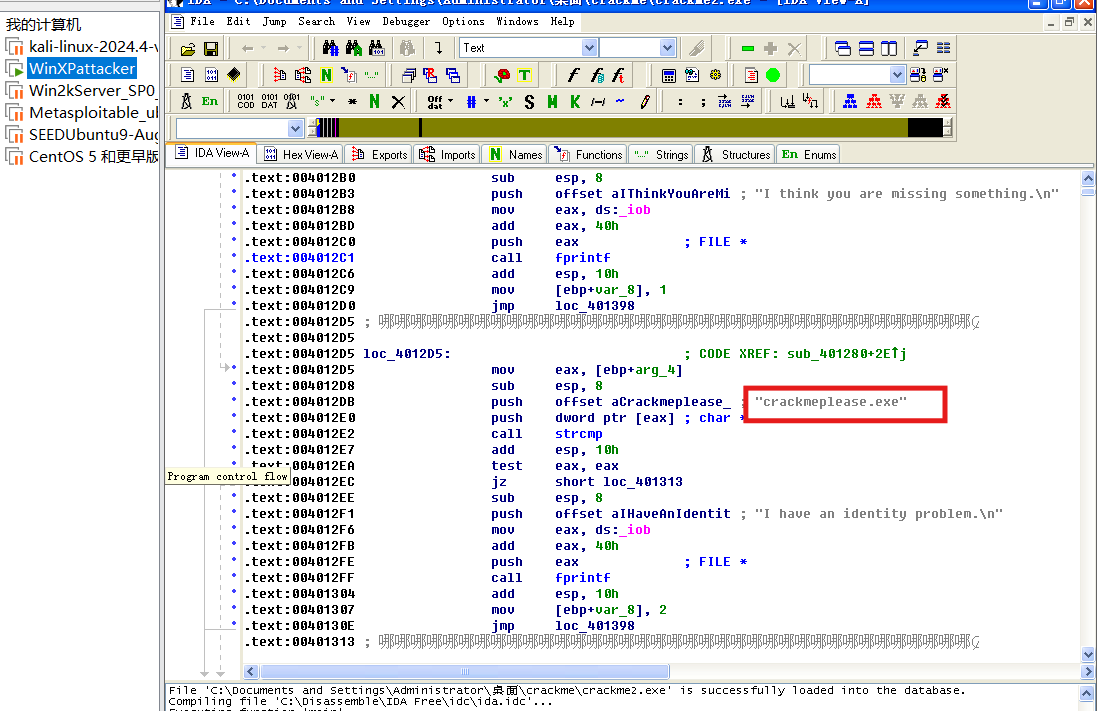Expand the forward arrow history dropdown
Image resolution: width=1097 pixels, height=711 pixels.
coord(299,48)
